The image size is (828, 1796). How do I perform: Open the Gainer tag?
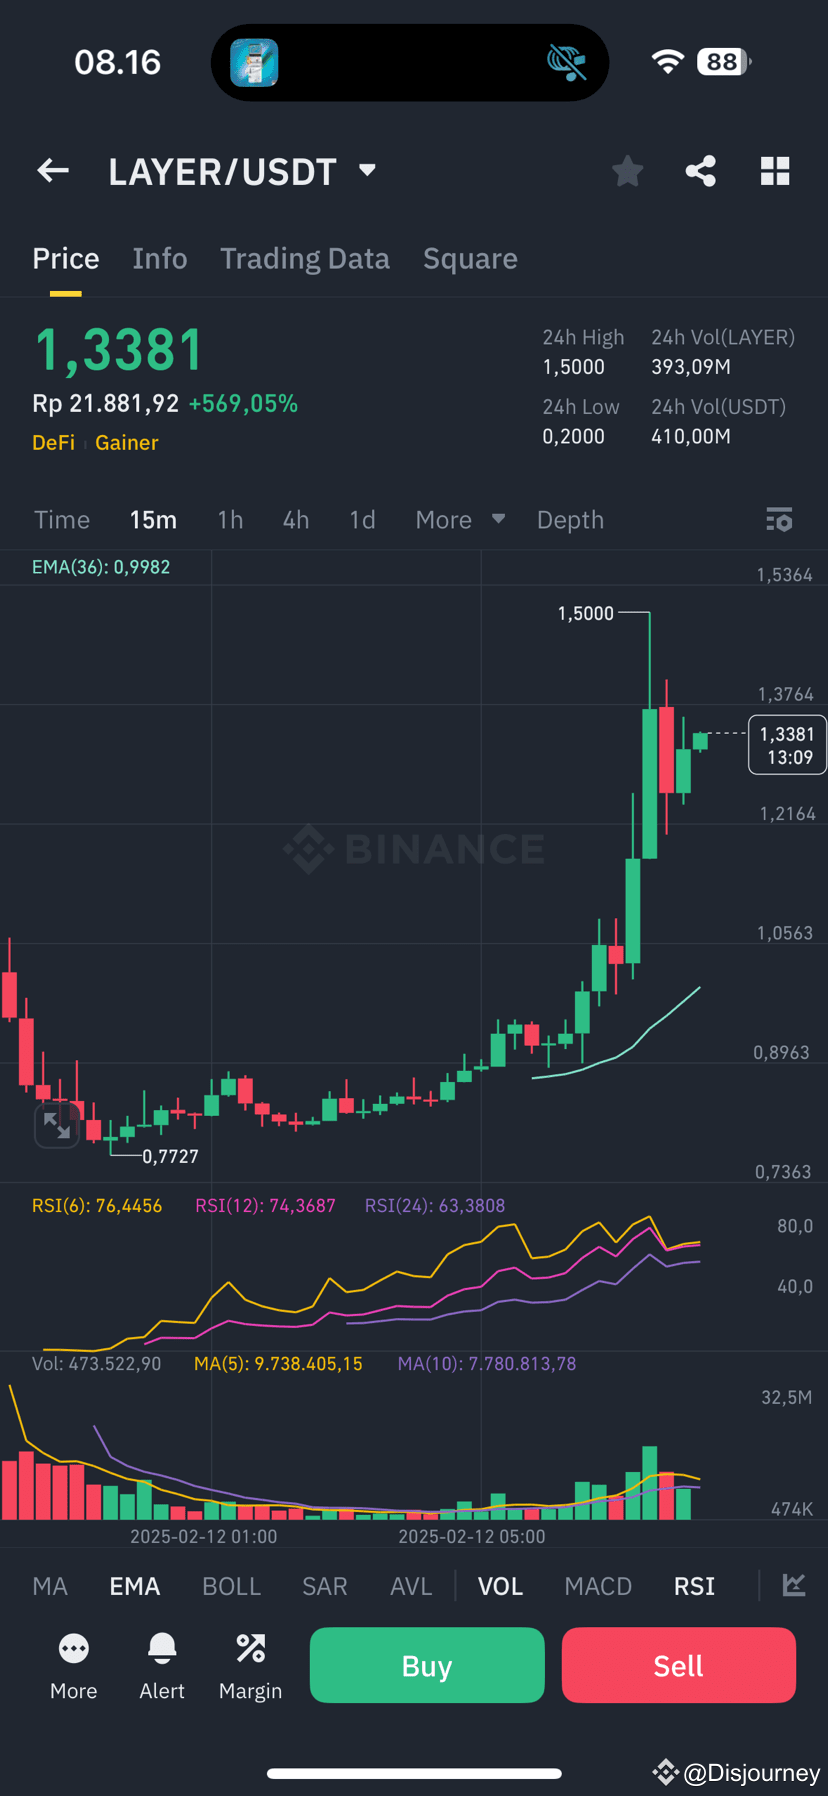coord(127,443)
